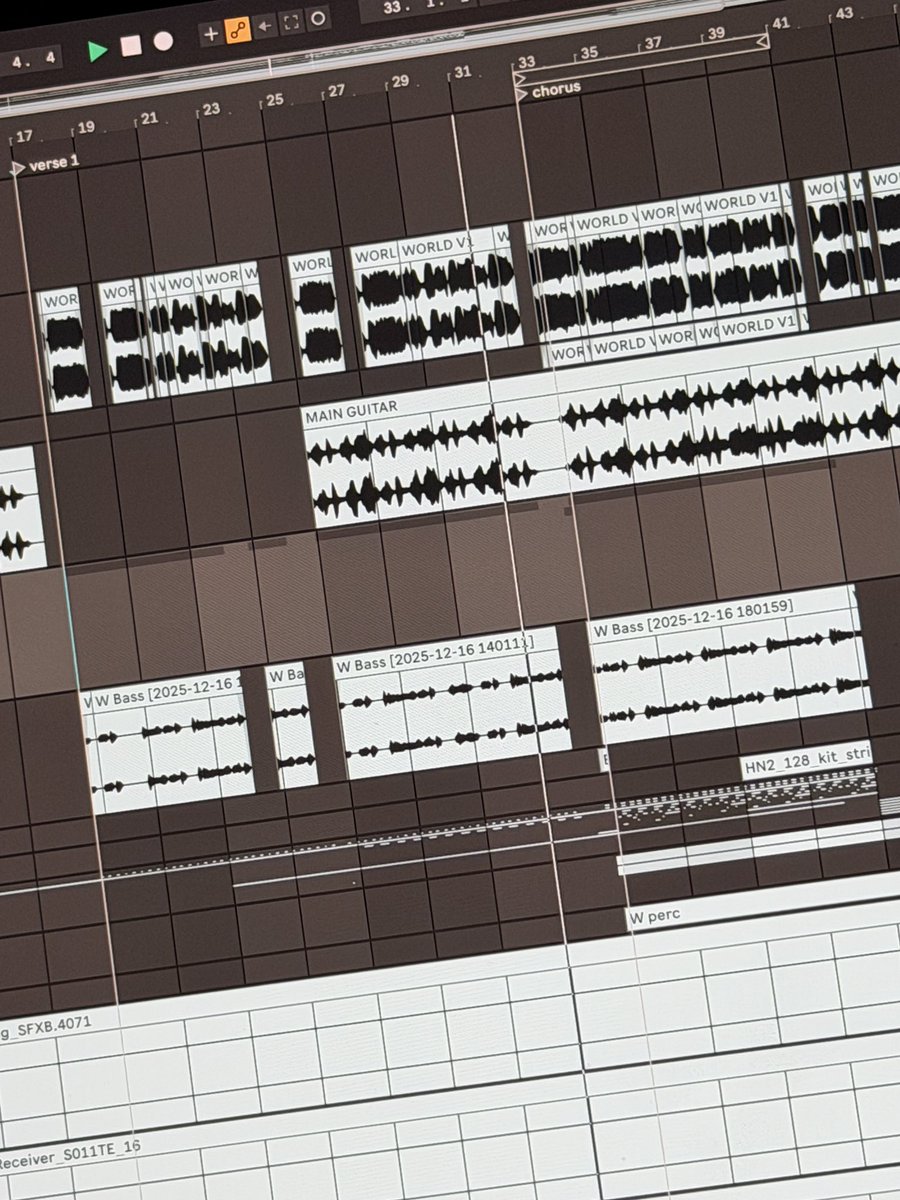Click bar 31 in the ruler
Image resolution: width=900 pixels, height=1200 pixels.
coord(462,72)
